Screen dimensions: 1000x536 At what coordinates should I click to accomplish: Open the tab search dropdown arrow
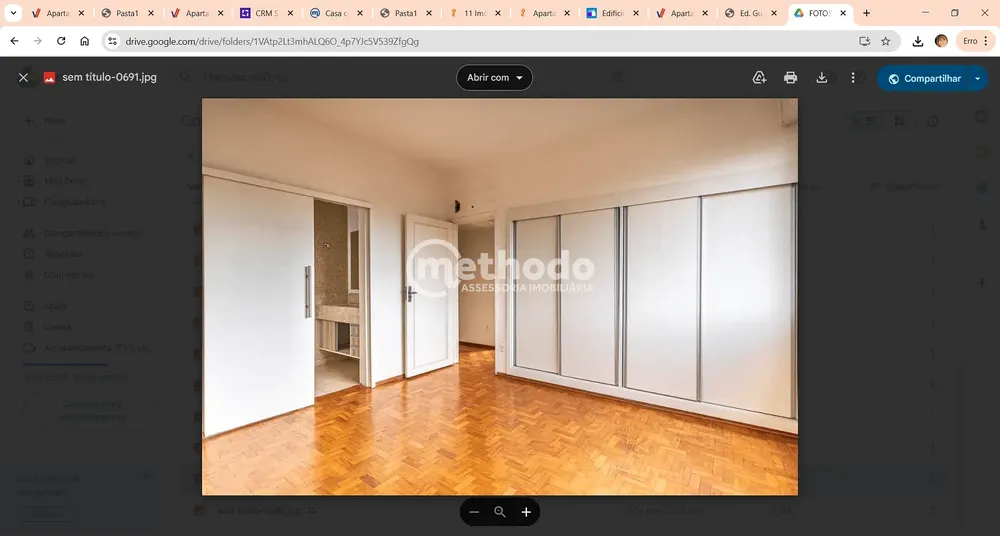(x=13, y=13)
